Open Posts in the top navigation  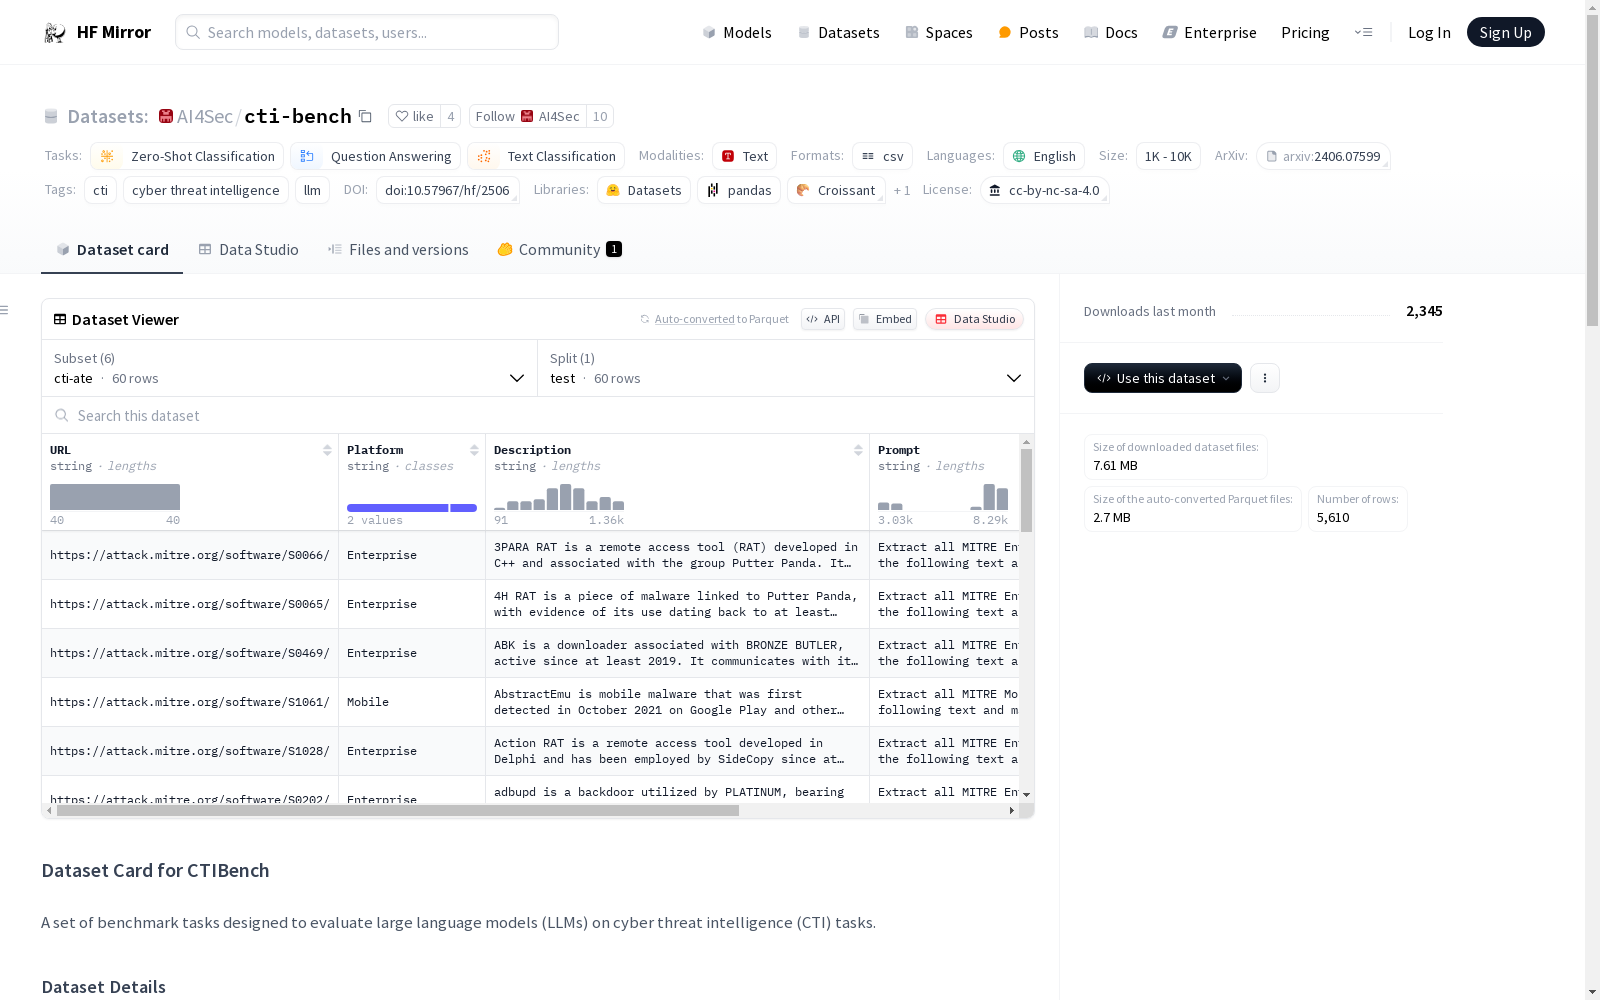tap(1028, 33)
